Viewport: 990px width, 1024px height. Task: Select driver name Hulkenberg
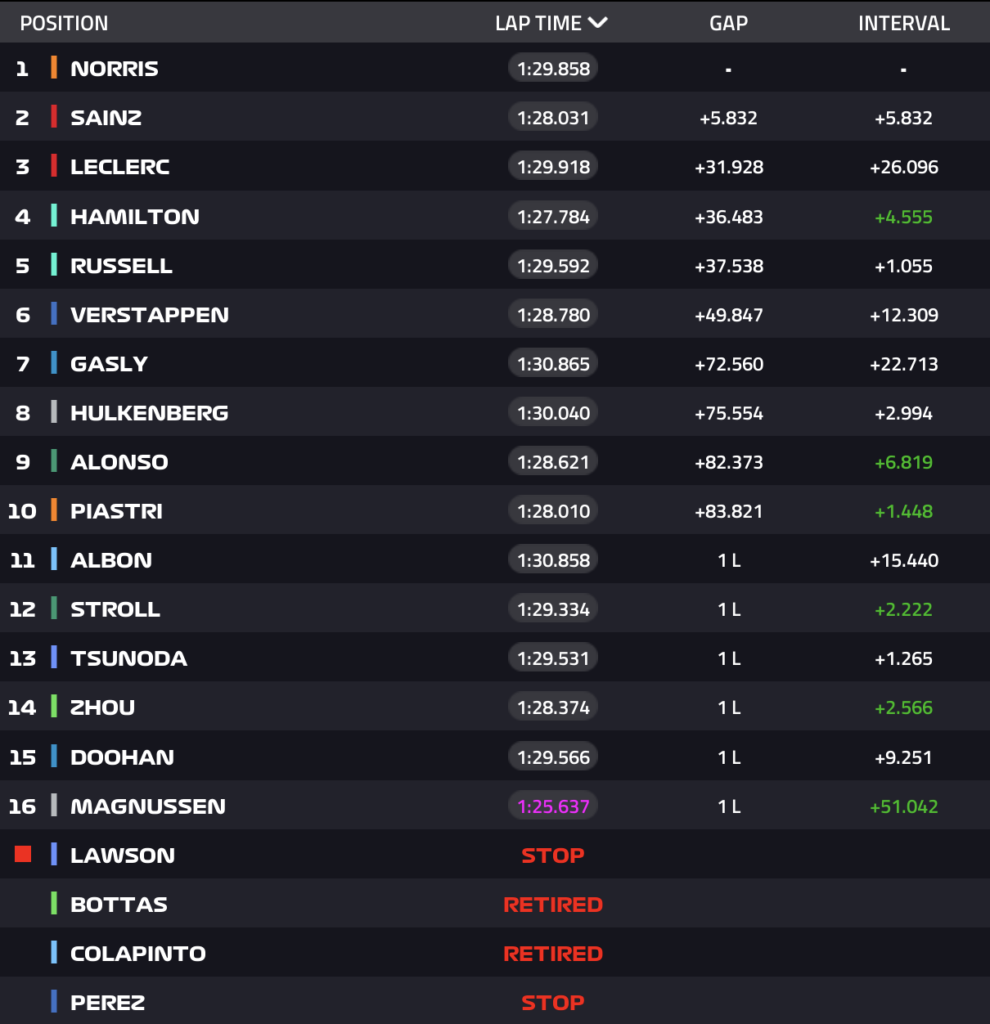pos(149,413)
